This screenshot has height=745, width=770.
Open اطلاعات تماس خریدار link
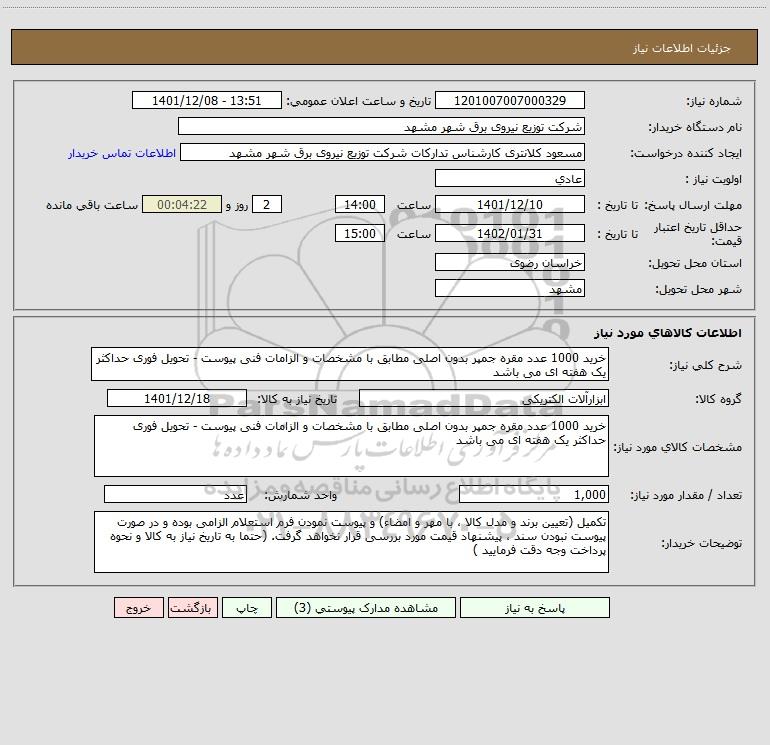pyautogui.click(x=122, y=153)
